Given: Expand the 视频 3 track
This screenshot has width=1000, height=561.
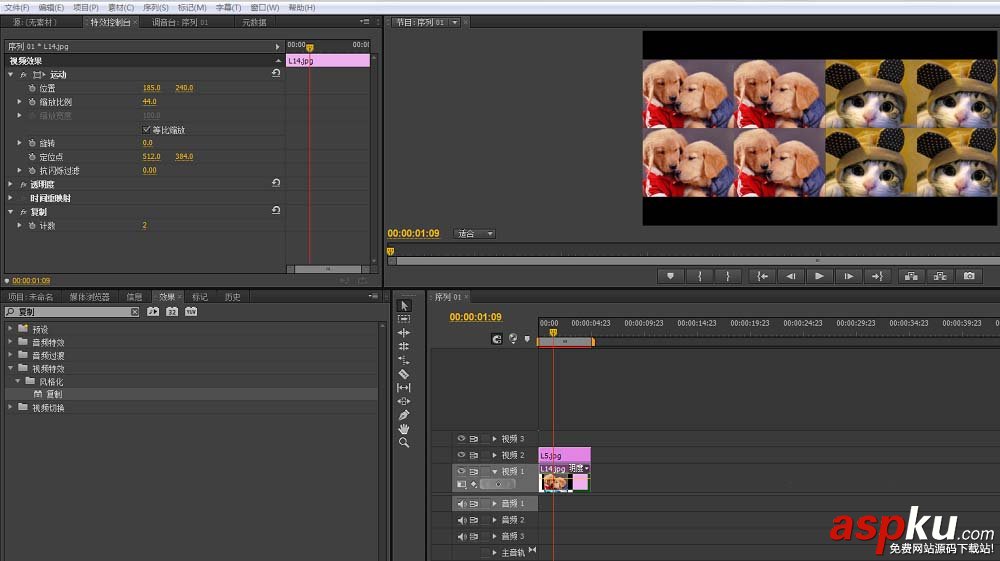Looking at the screenshot, I should [494, 439].
